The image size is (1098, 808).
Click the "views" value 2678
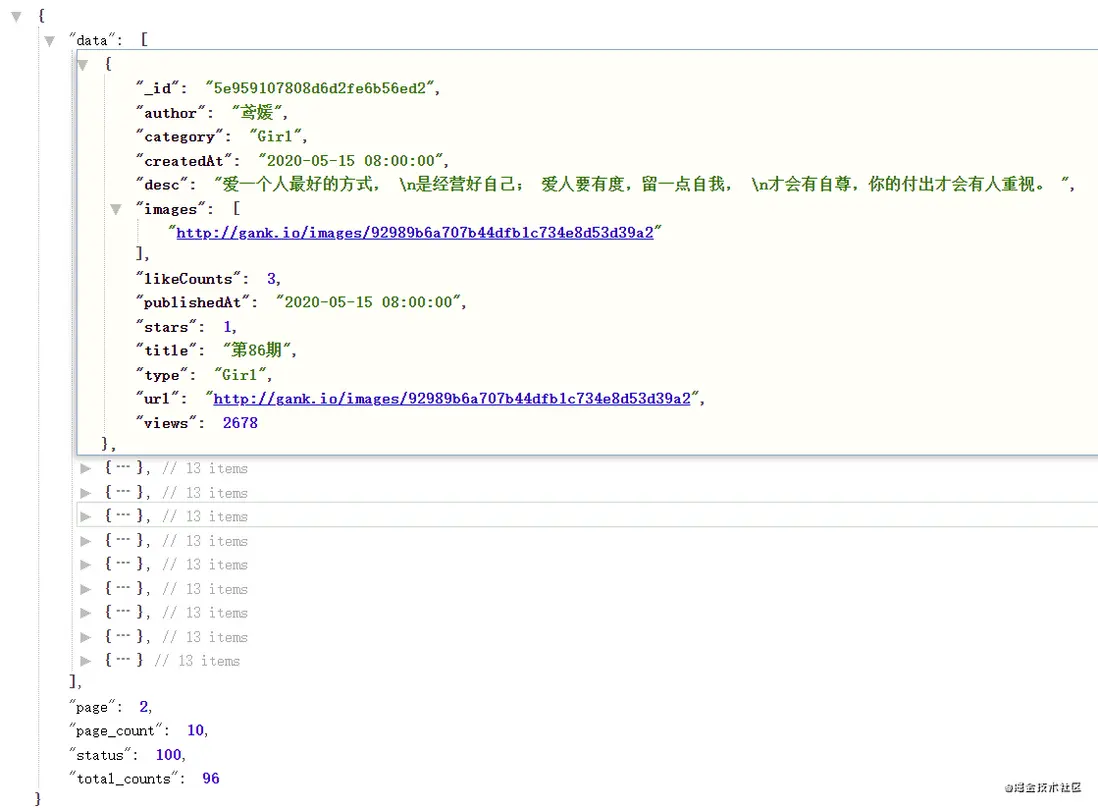pyautogui.click(x=240, y=423)
